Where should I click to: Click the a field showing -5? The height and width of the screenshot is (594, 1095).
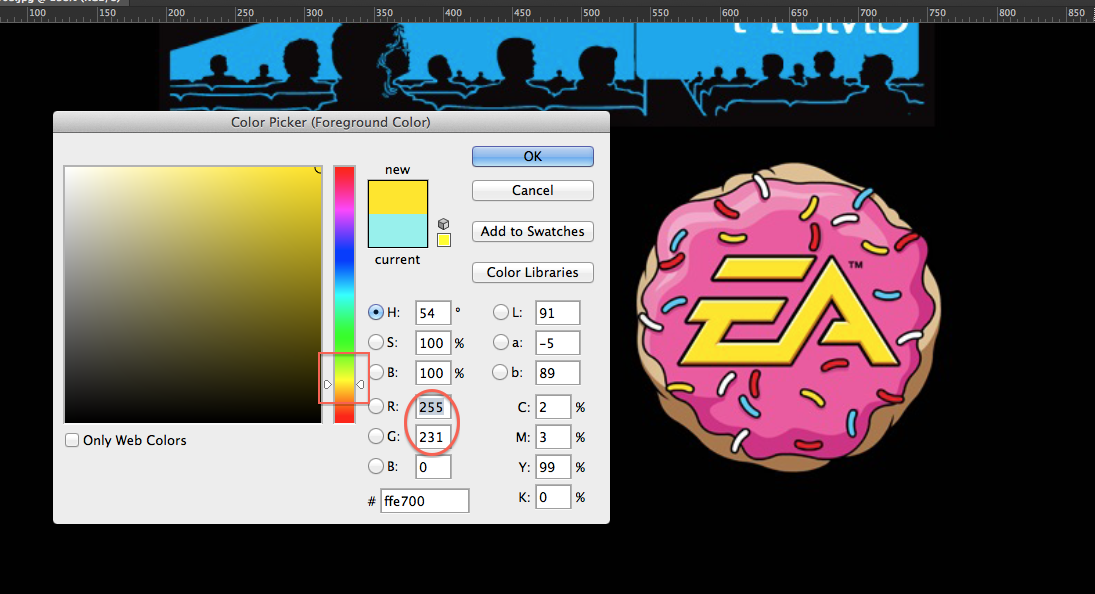point(557,343)
